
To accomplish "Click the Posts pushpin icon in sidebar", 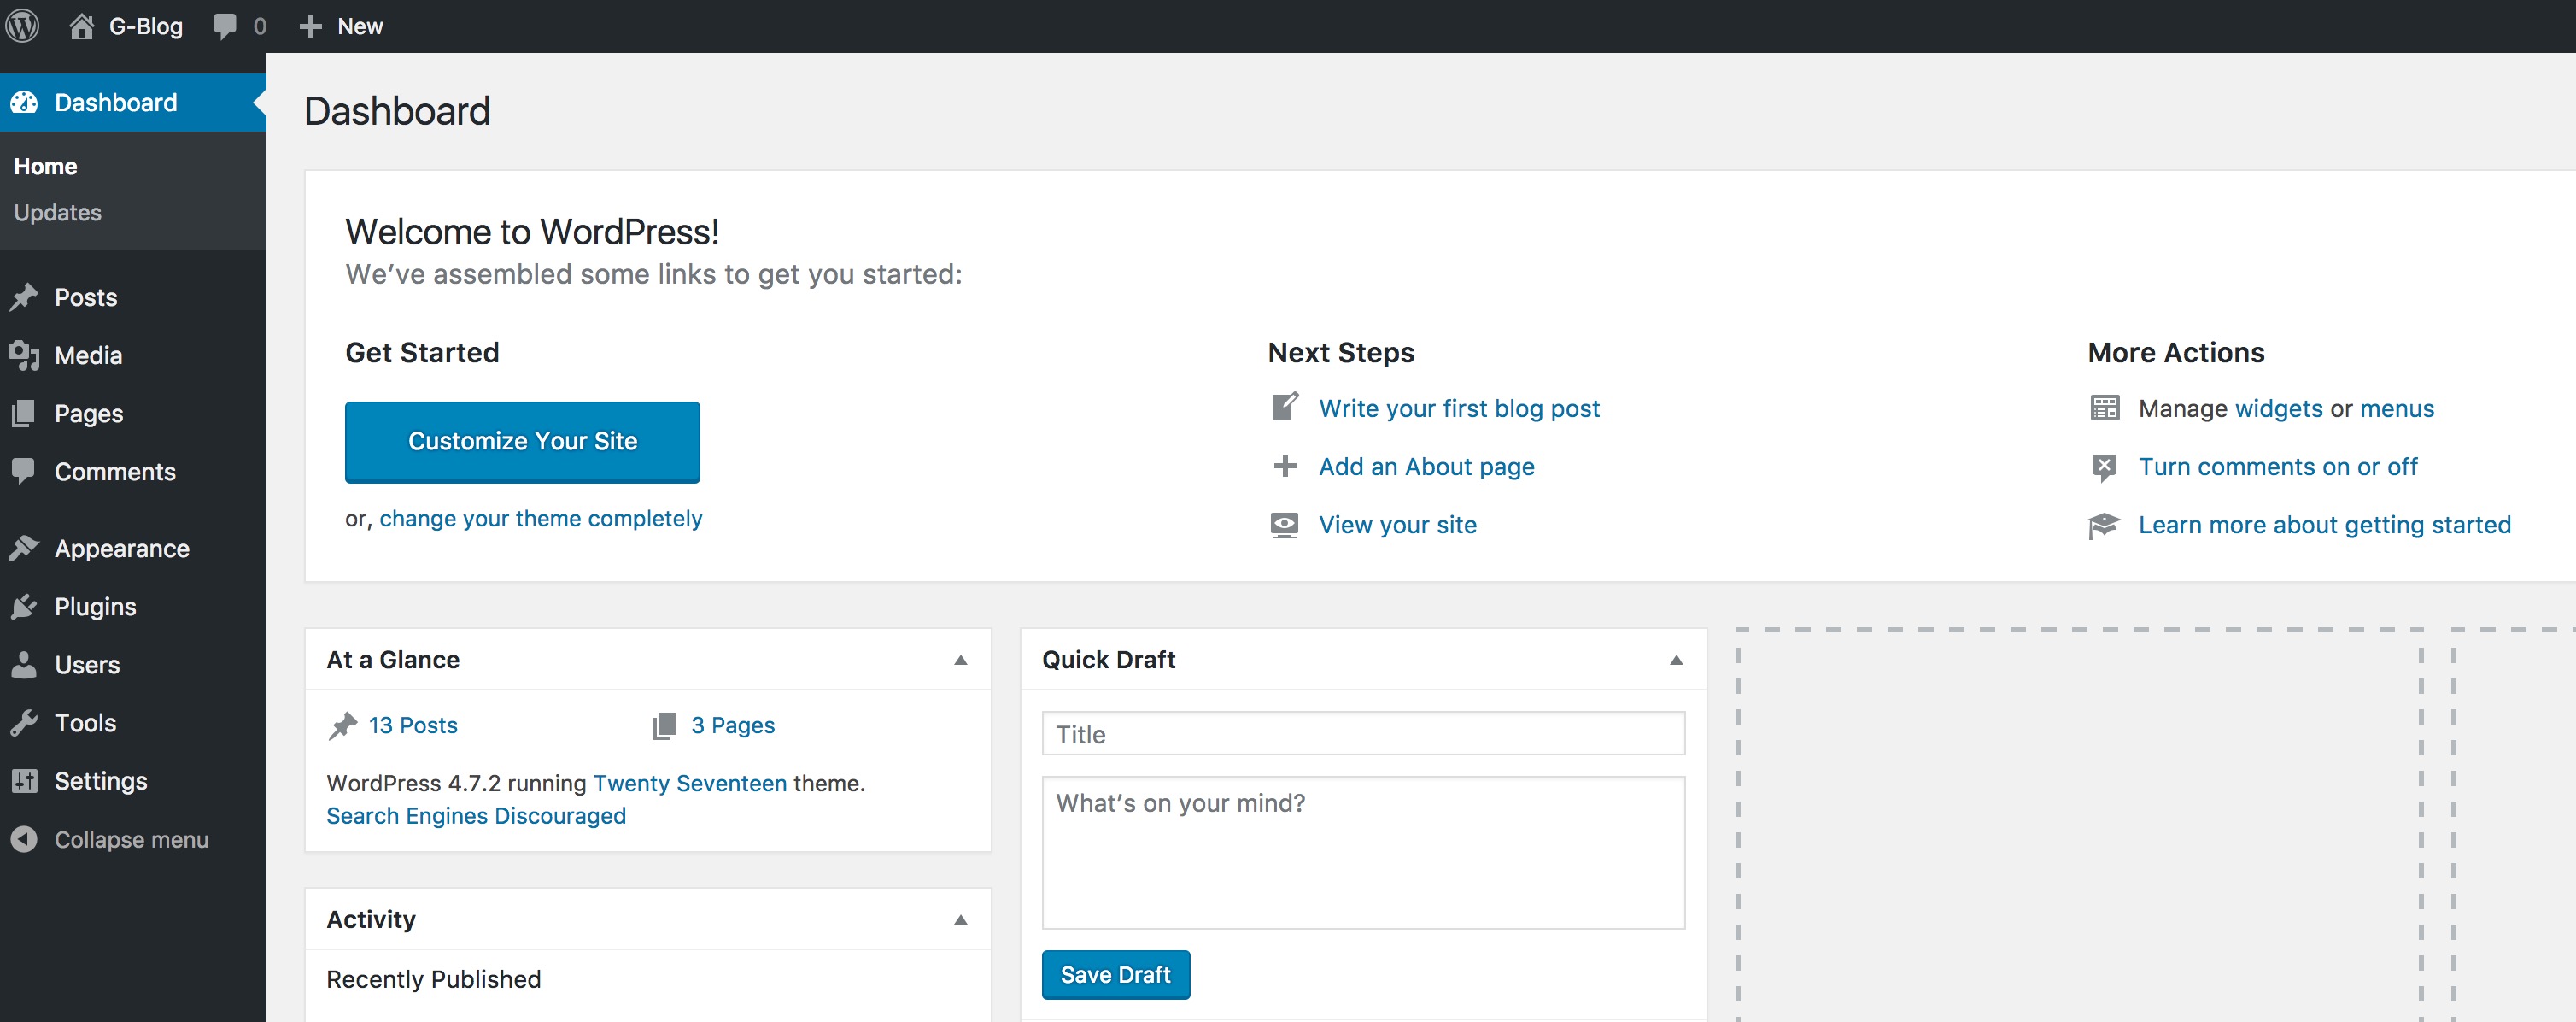I will pyautogui.click(x=24, y=297).
